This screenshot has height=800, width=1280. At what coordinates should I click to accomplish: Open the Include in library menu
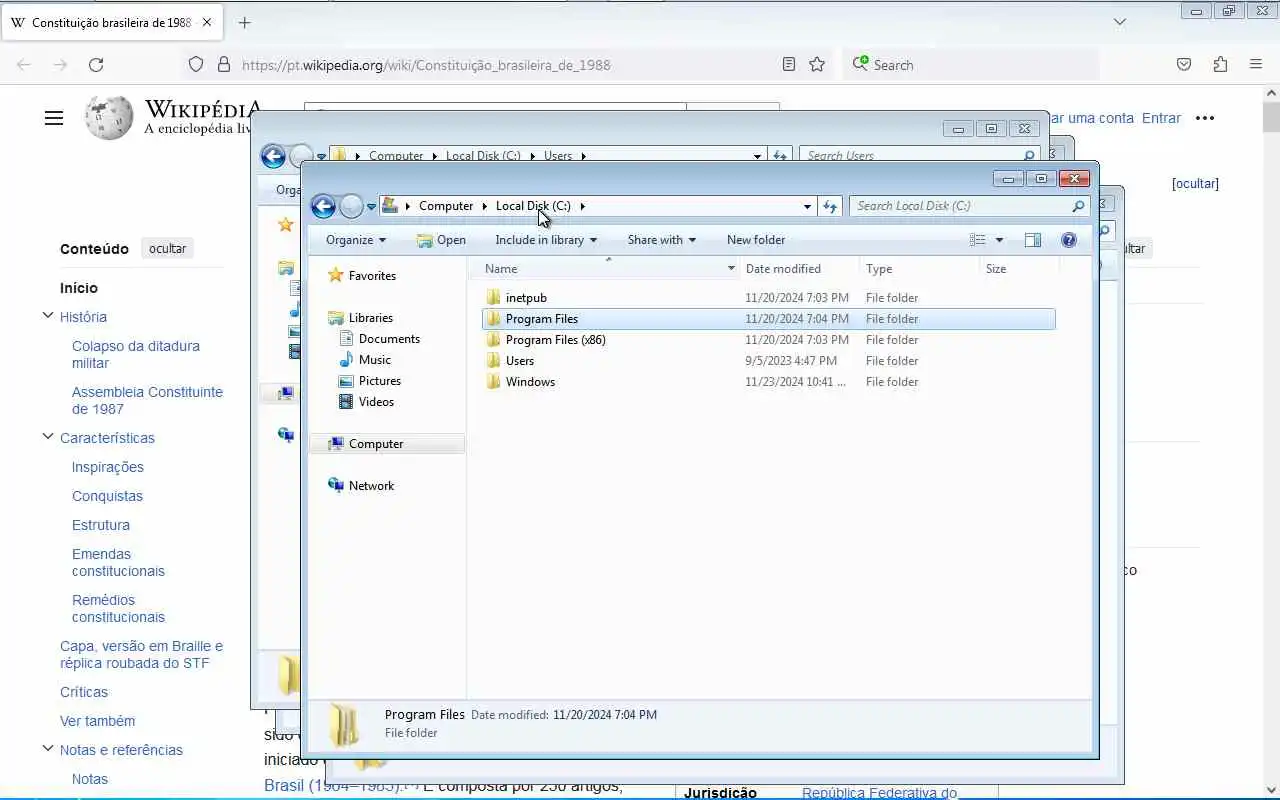click(x=546, y=240)
